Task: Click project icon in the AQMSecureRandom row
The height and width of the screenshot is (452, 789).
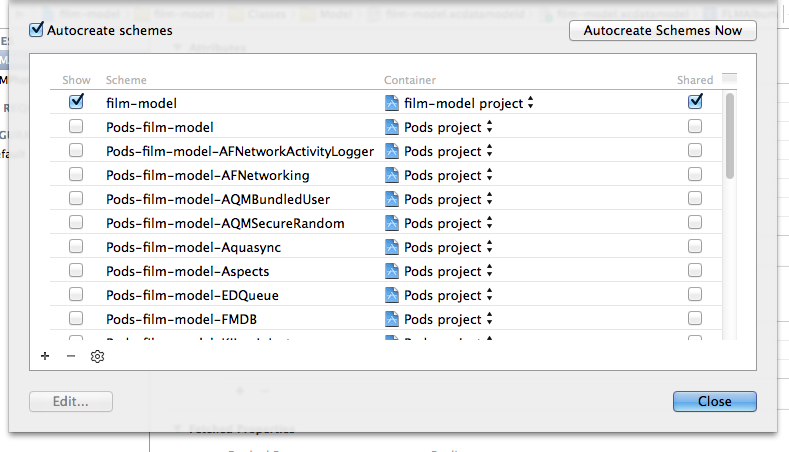Action: [x=392, y=223]
